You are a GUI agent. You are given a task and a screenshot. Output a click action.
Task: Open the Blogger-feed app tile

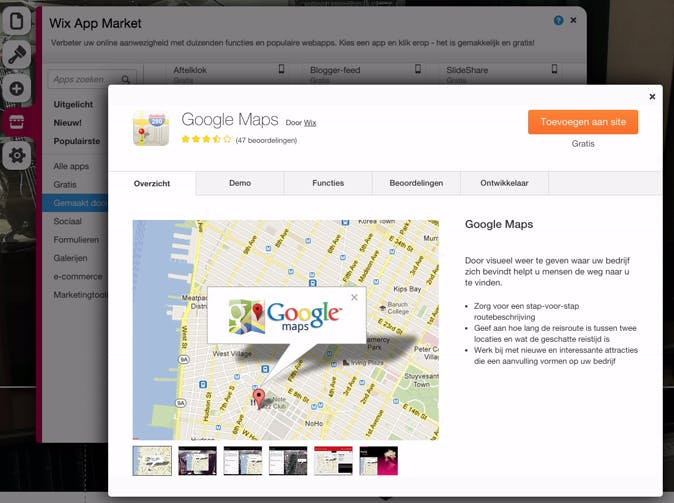coord(364,74)
